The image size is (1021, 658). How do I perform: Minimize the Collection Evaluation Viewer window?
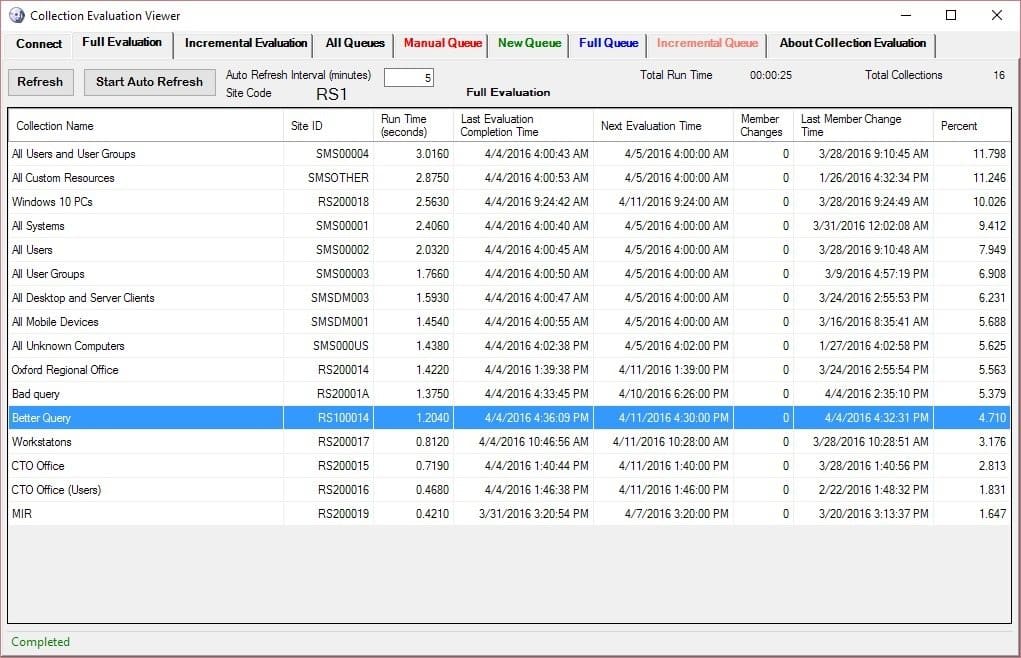point(906,15)
